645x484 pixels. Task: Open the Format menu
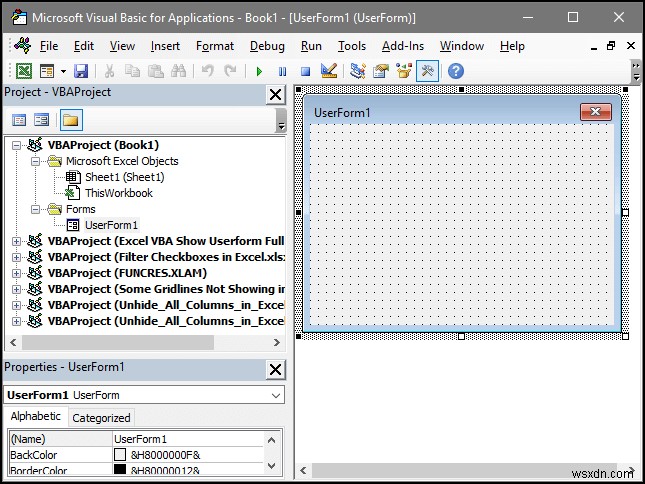click(215, 46)
